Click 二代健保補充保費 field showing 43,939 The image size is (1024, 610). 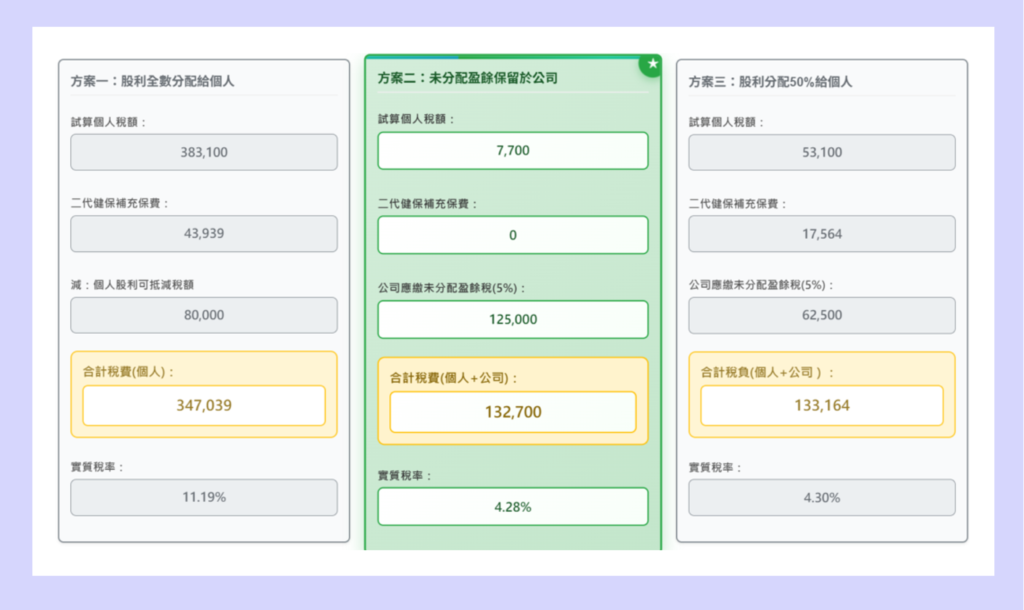pos(204,234)
